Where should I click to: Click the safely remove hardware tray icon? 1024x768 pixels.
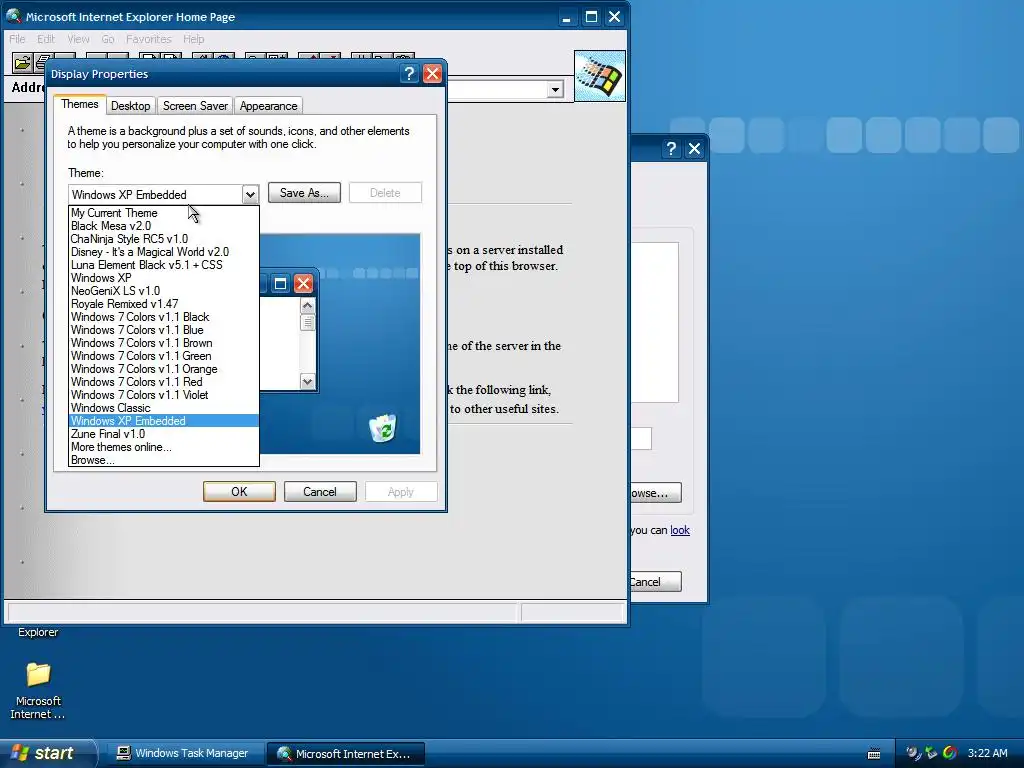(x=931, y=753)
